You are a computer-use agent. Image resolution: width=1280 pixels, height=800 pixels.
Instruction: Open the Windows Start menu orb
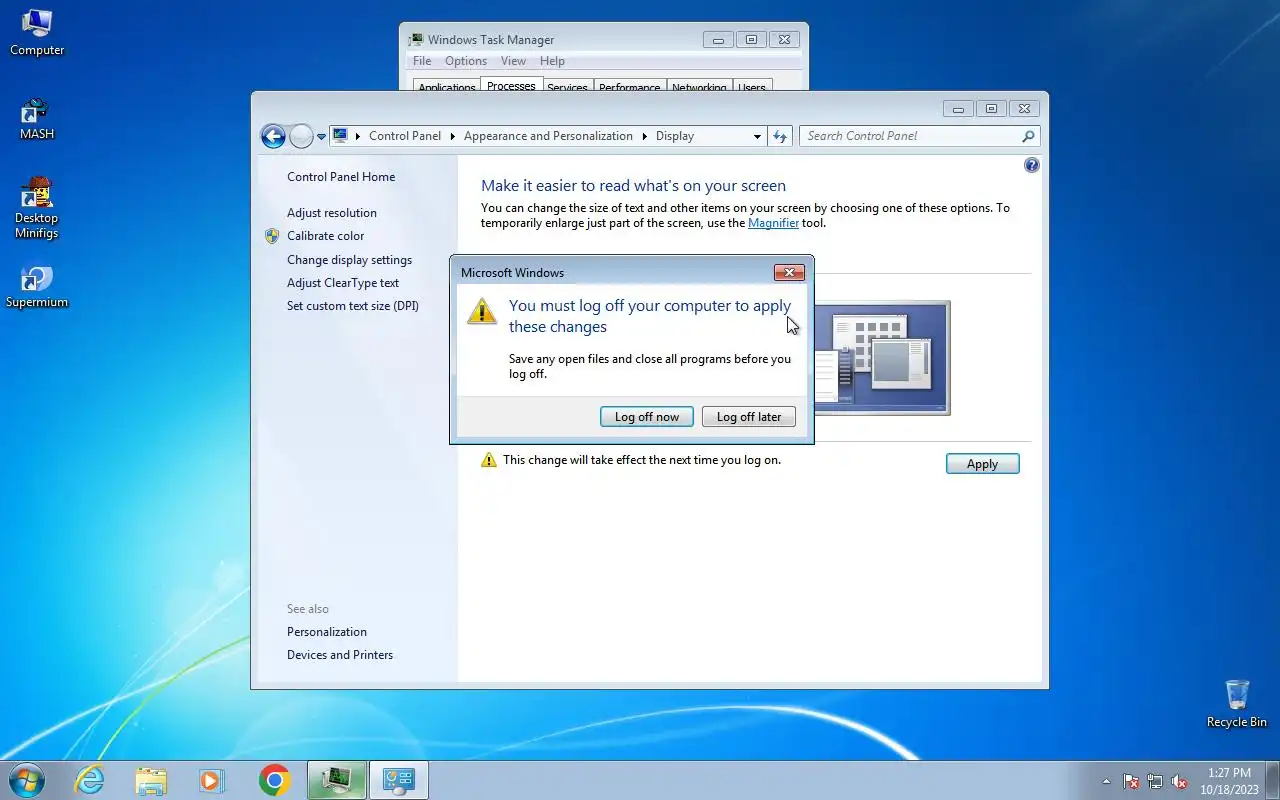[x=26, y=780]
